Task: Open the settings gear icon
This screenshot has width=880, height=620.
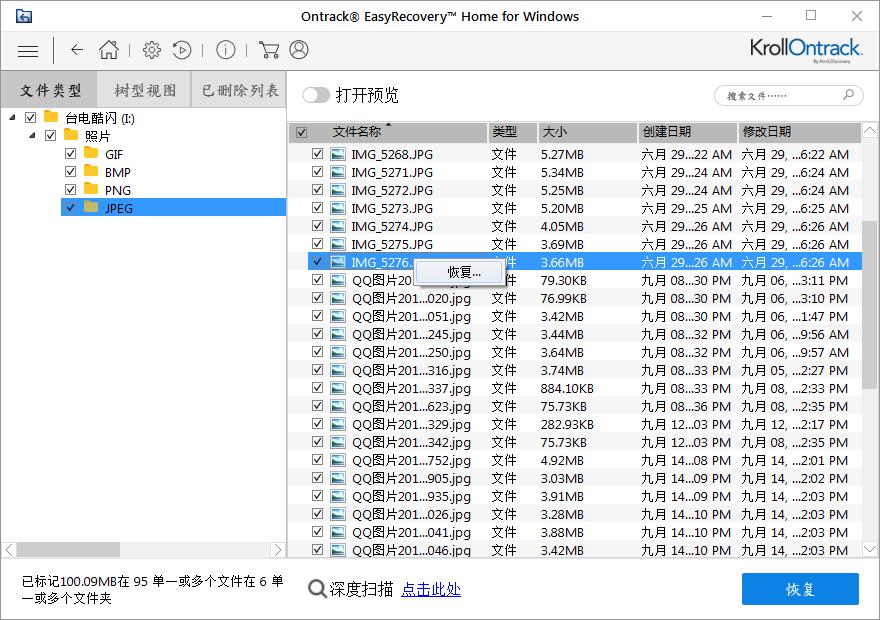Action: pos(152,50)
